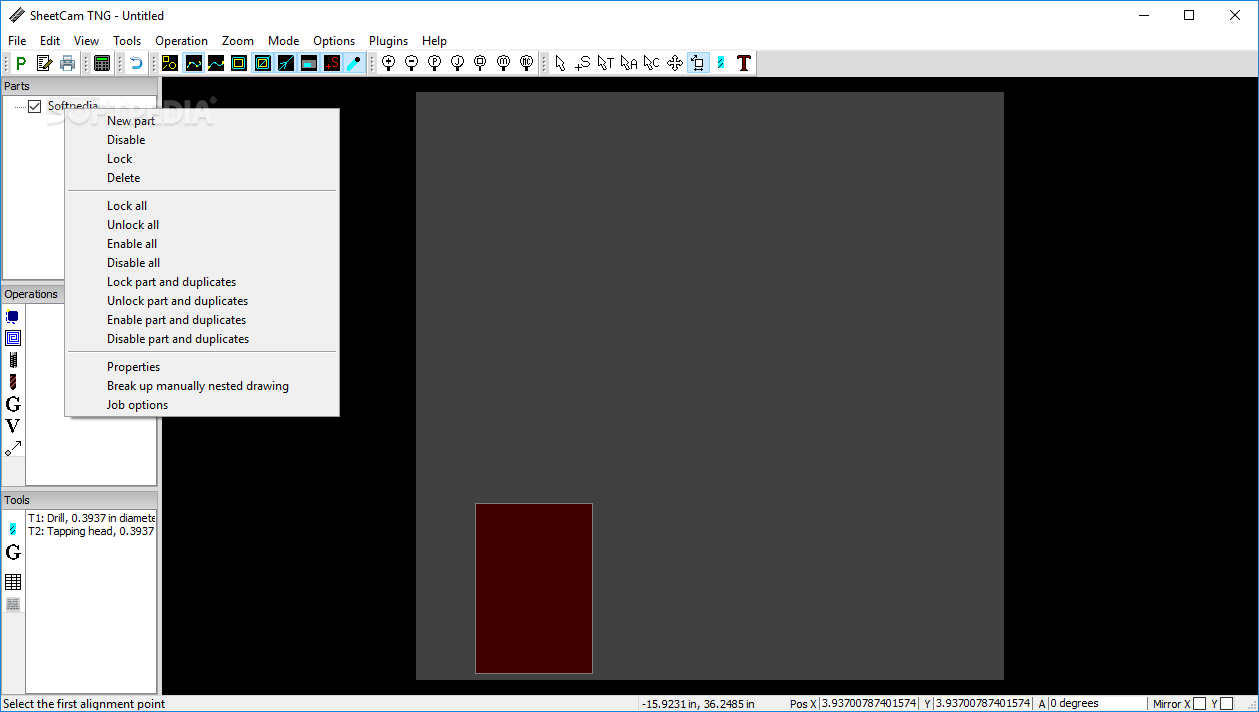The width and height of the screenshot is (1259, 712).
Task: Click the G icon in Operations panel
Action: click(13, 404)
